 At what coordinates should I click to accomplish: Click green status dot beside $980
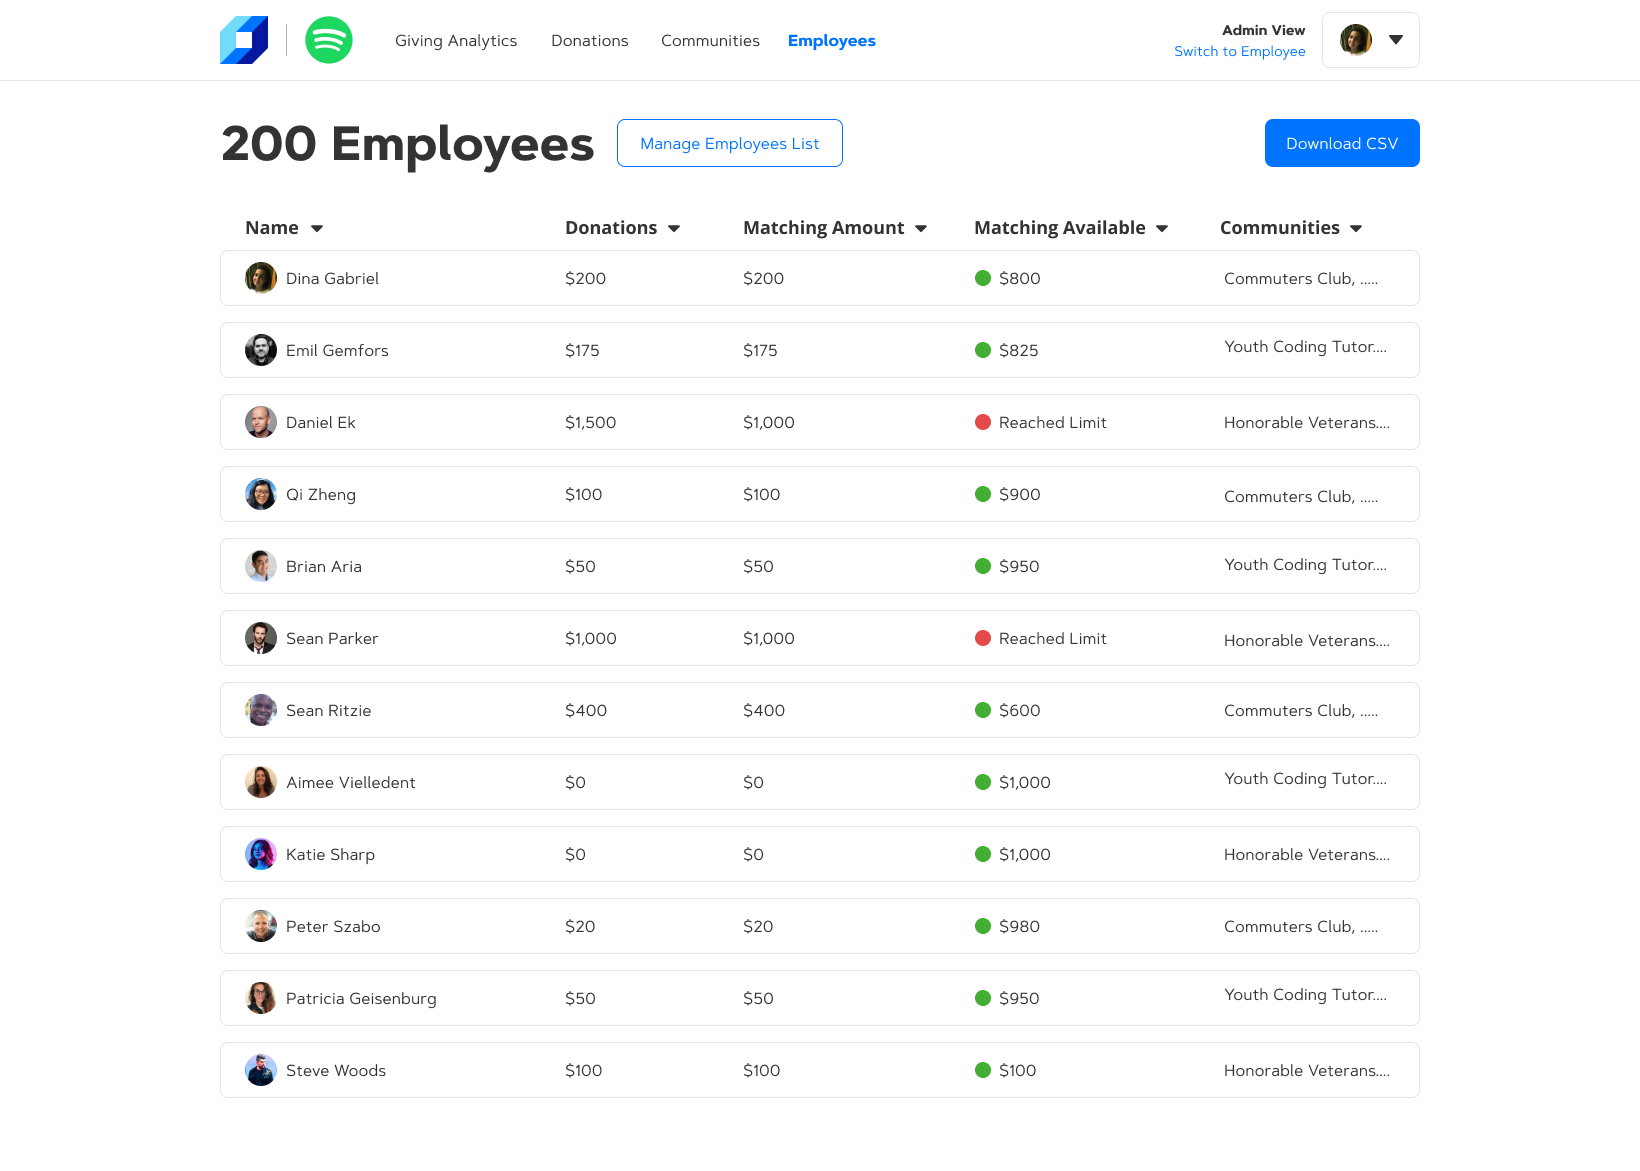(983, 926)
